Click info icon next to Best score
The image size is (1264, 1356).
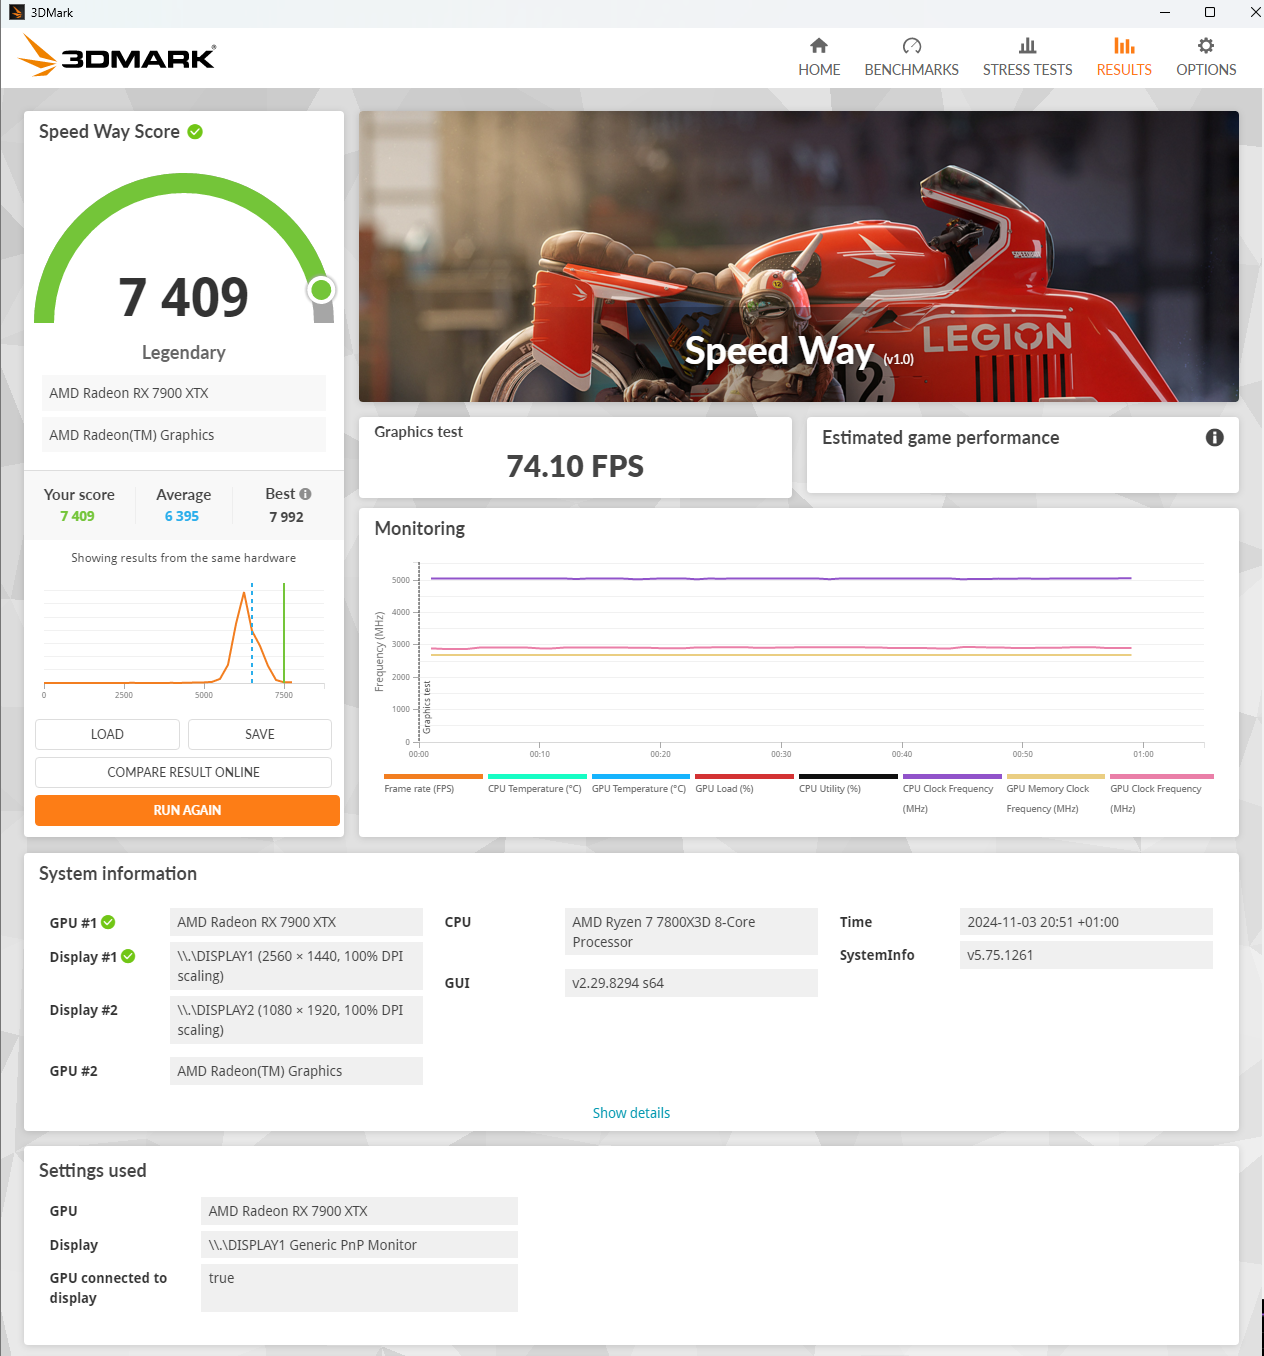click(x=305, y=494)
